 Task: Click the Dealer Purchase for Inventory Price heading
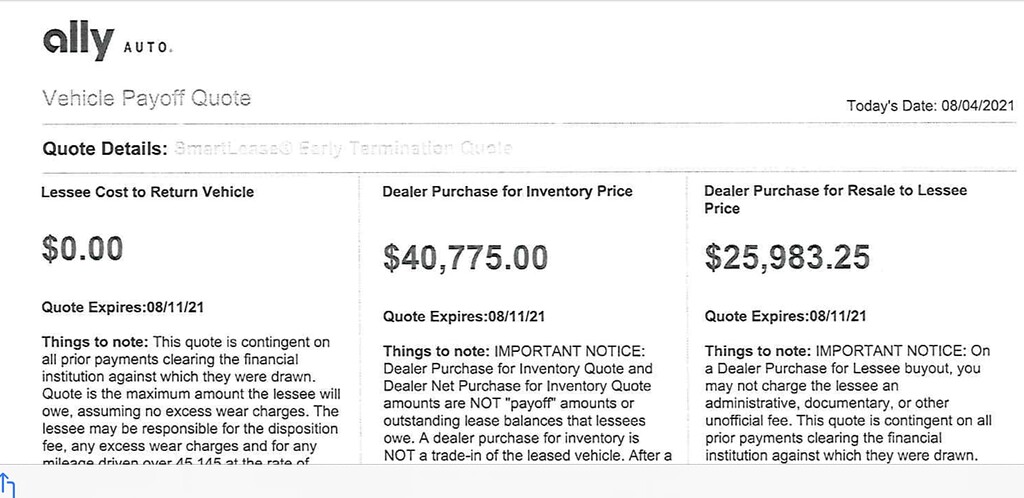(507, 191)
